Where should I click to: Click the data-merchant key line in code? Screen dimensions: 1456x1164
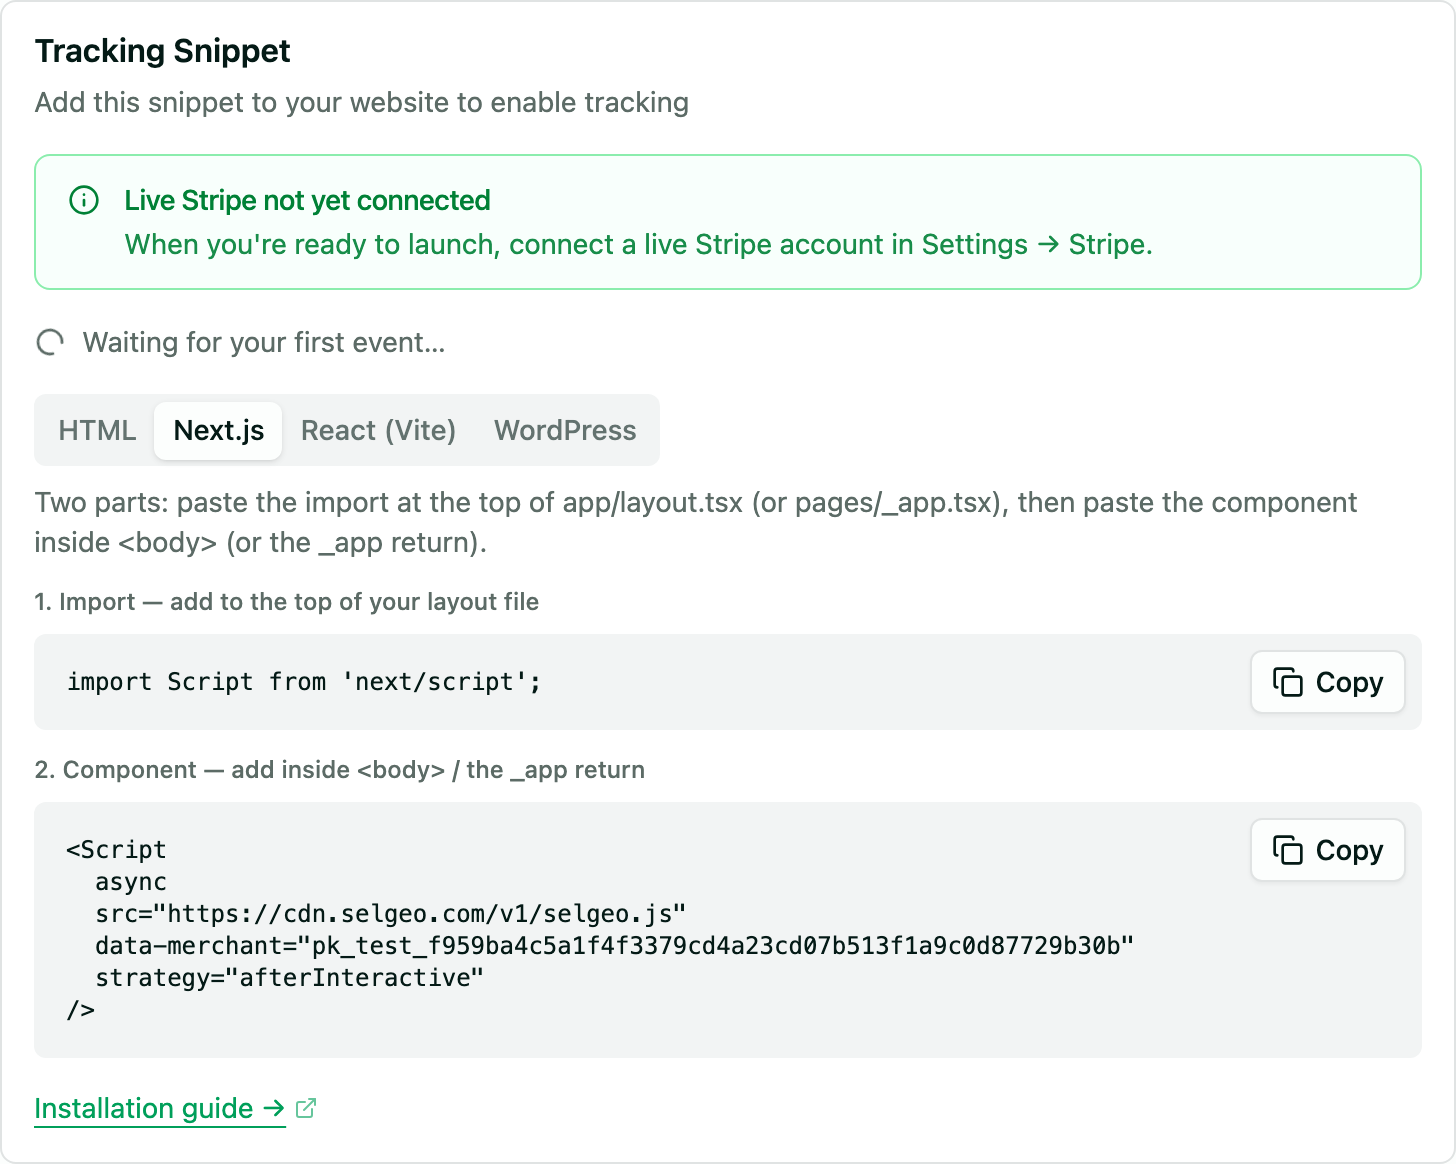[615, 946]
